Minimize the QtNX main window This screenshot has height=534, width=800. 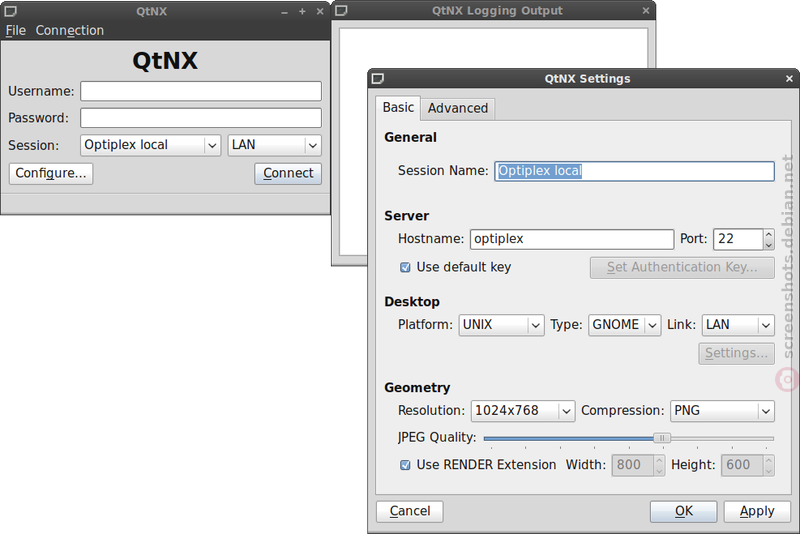coord(284,12)
